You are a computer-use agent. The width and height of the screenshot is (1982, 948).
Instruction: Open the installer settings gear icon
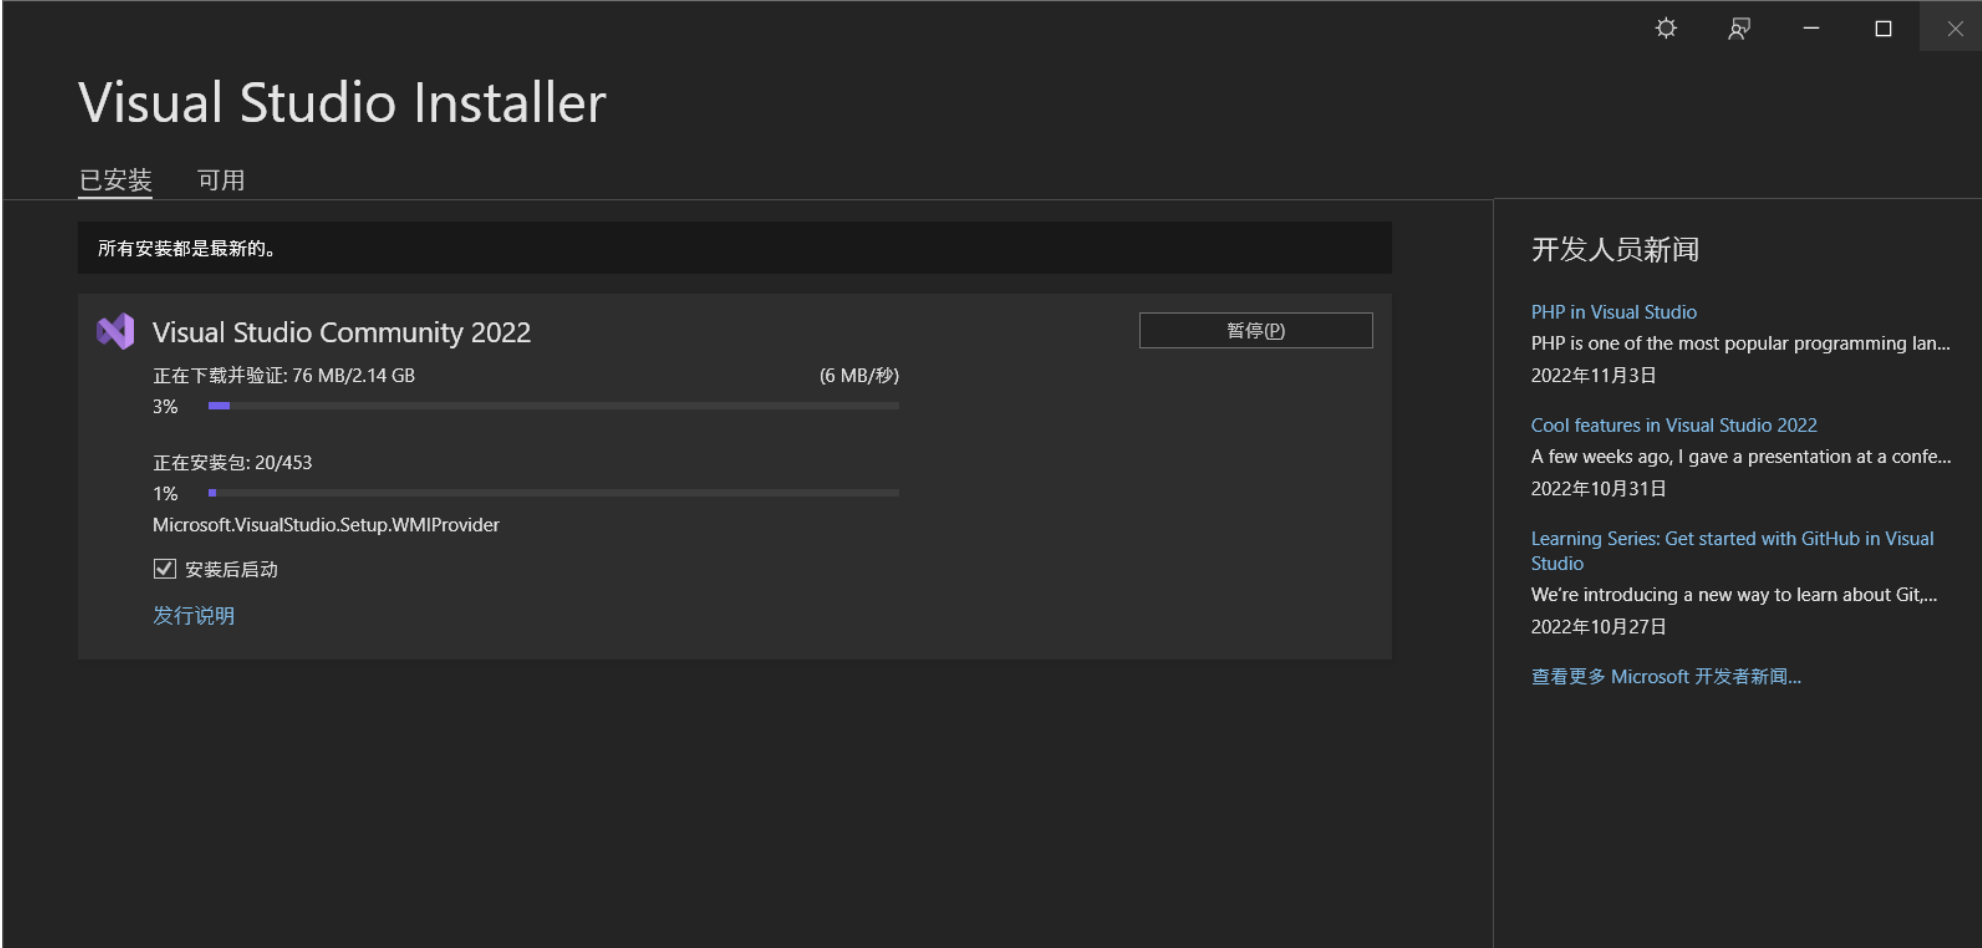tap(1666, 28)
